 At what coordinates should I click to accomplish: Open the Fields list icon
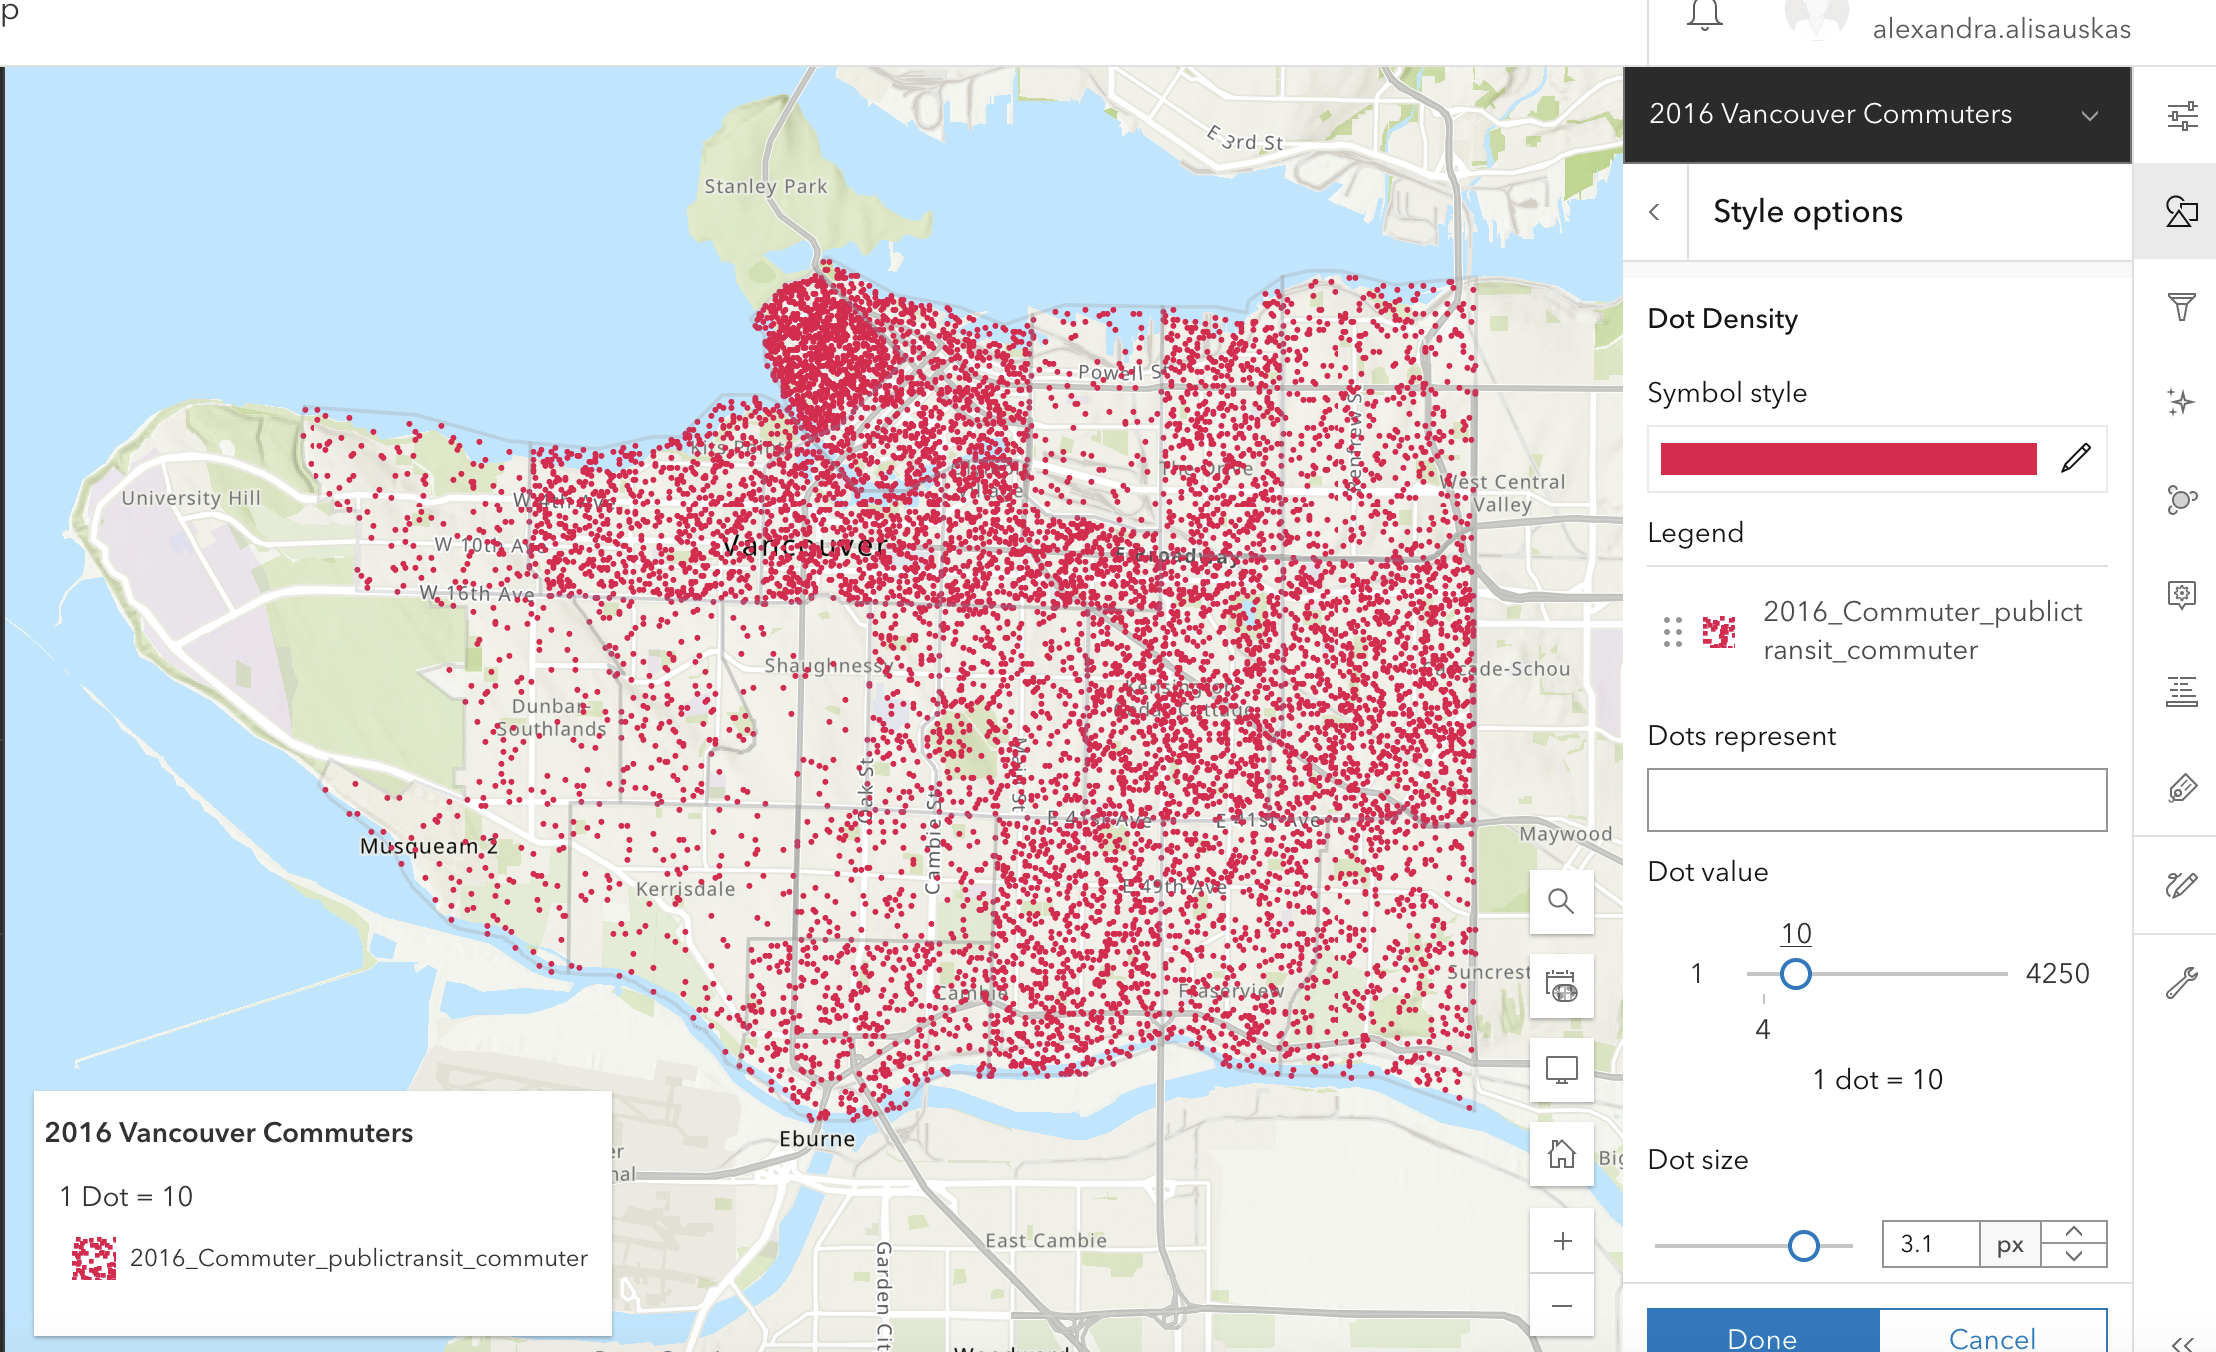point(2182,691)
